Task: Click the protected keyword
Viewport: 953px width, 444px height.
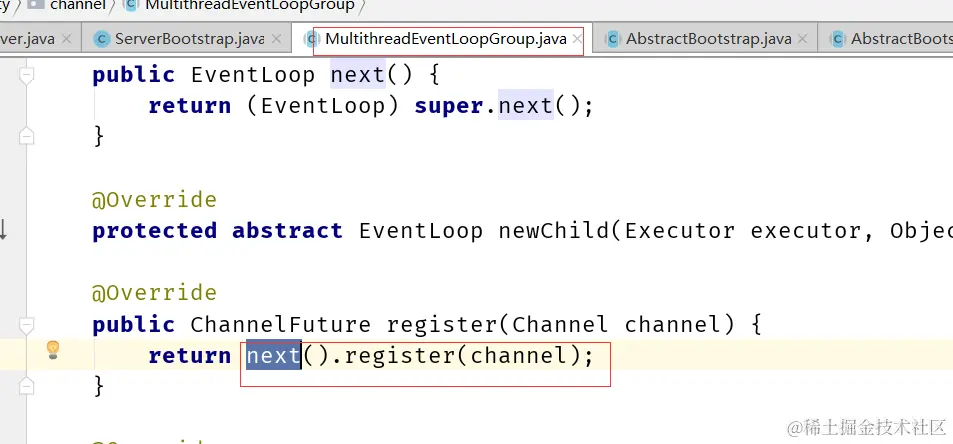Action: pyautogui.click(x=154, y=231)
